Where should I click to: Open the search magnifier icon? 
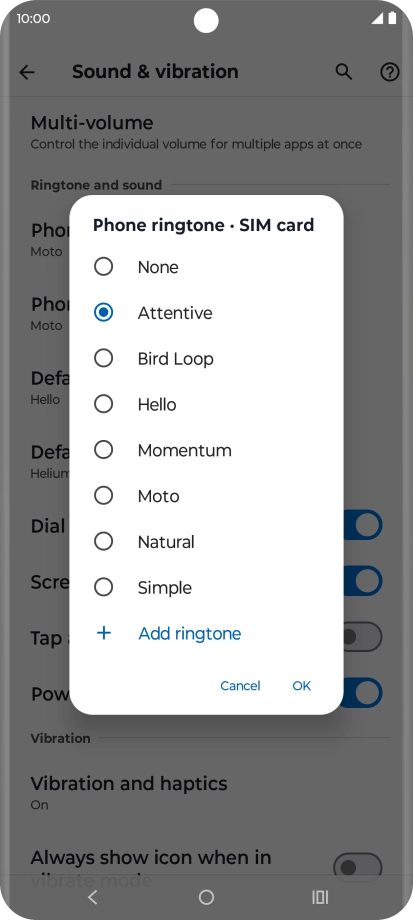coord(344,72)
